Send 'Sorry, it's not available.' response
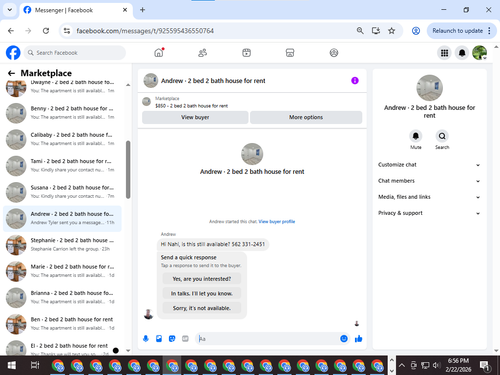500x375 pixels. [x=202, y=308]
